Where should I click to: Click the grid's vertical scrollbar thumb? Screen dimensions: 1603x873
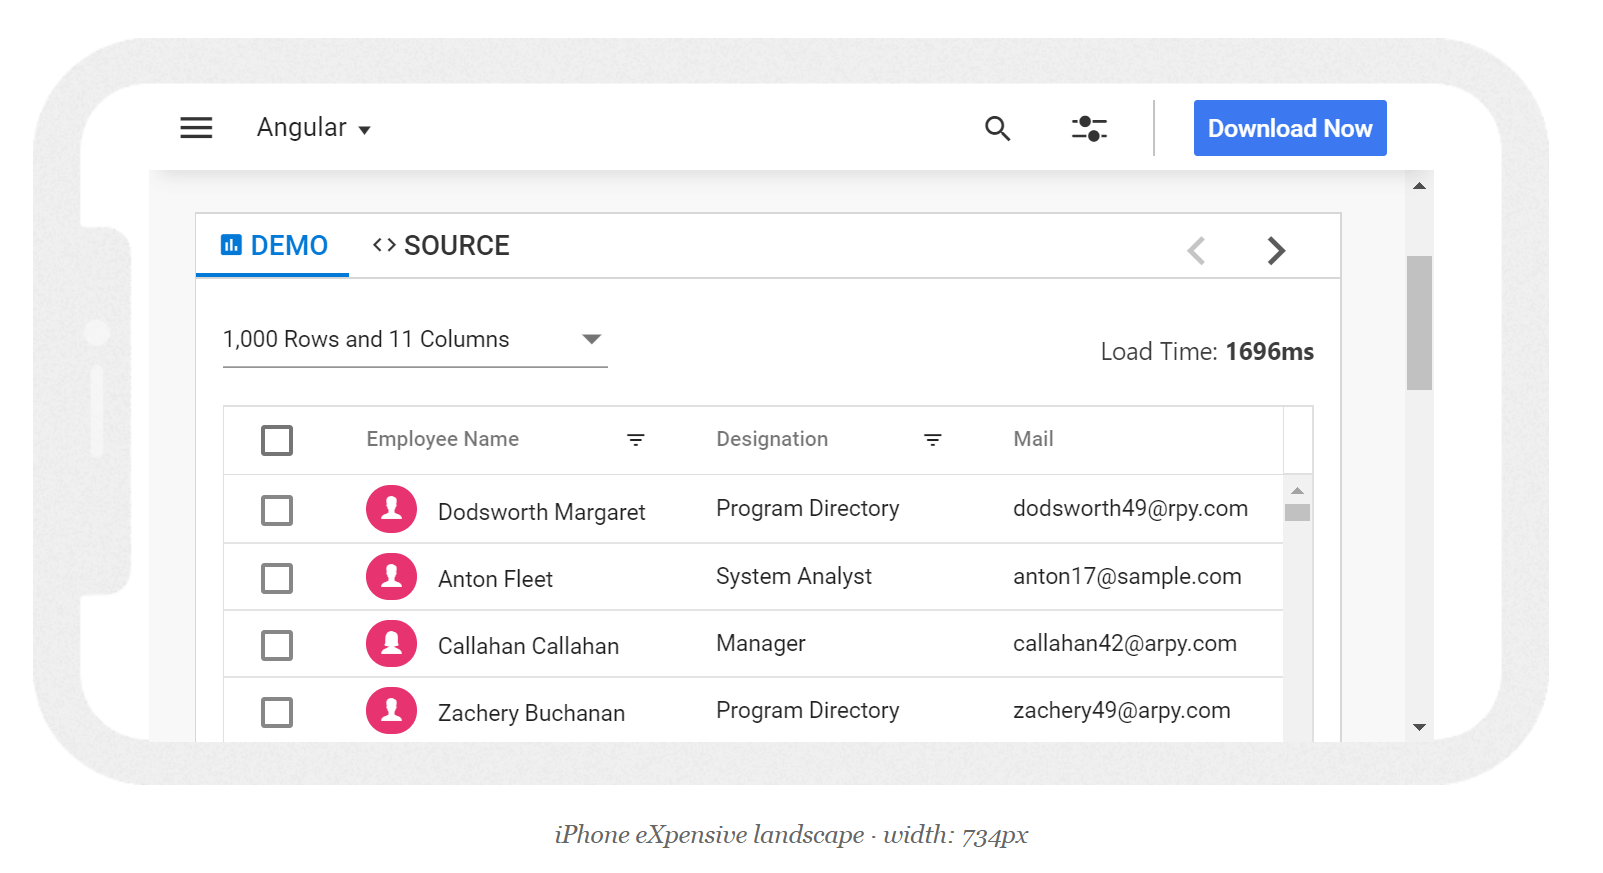coord(1297,513)
